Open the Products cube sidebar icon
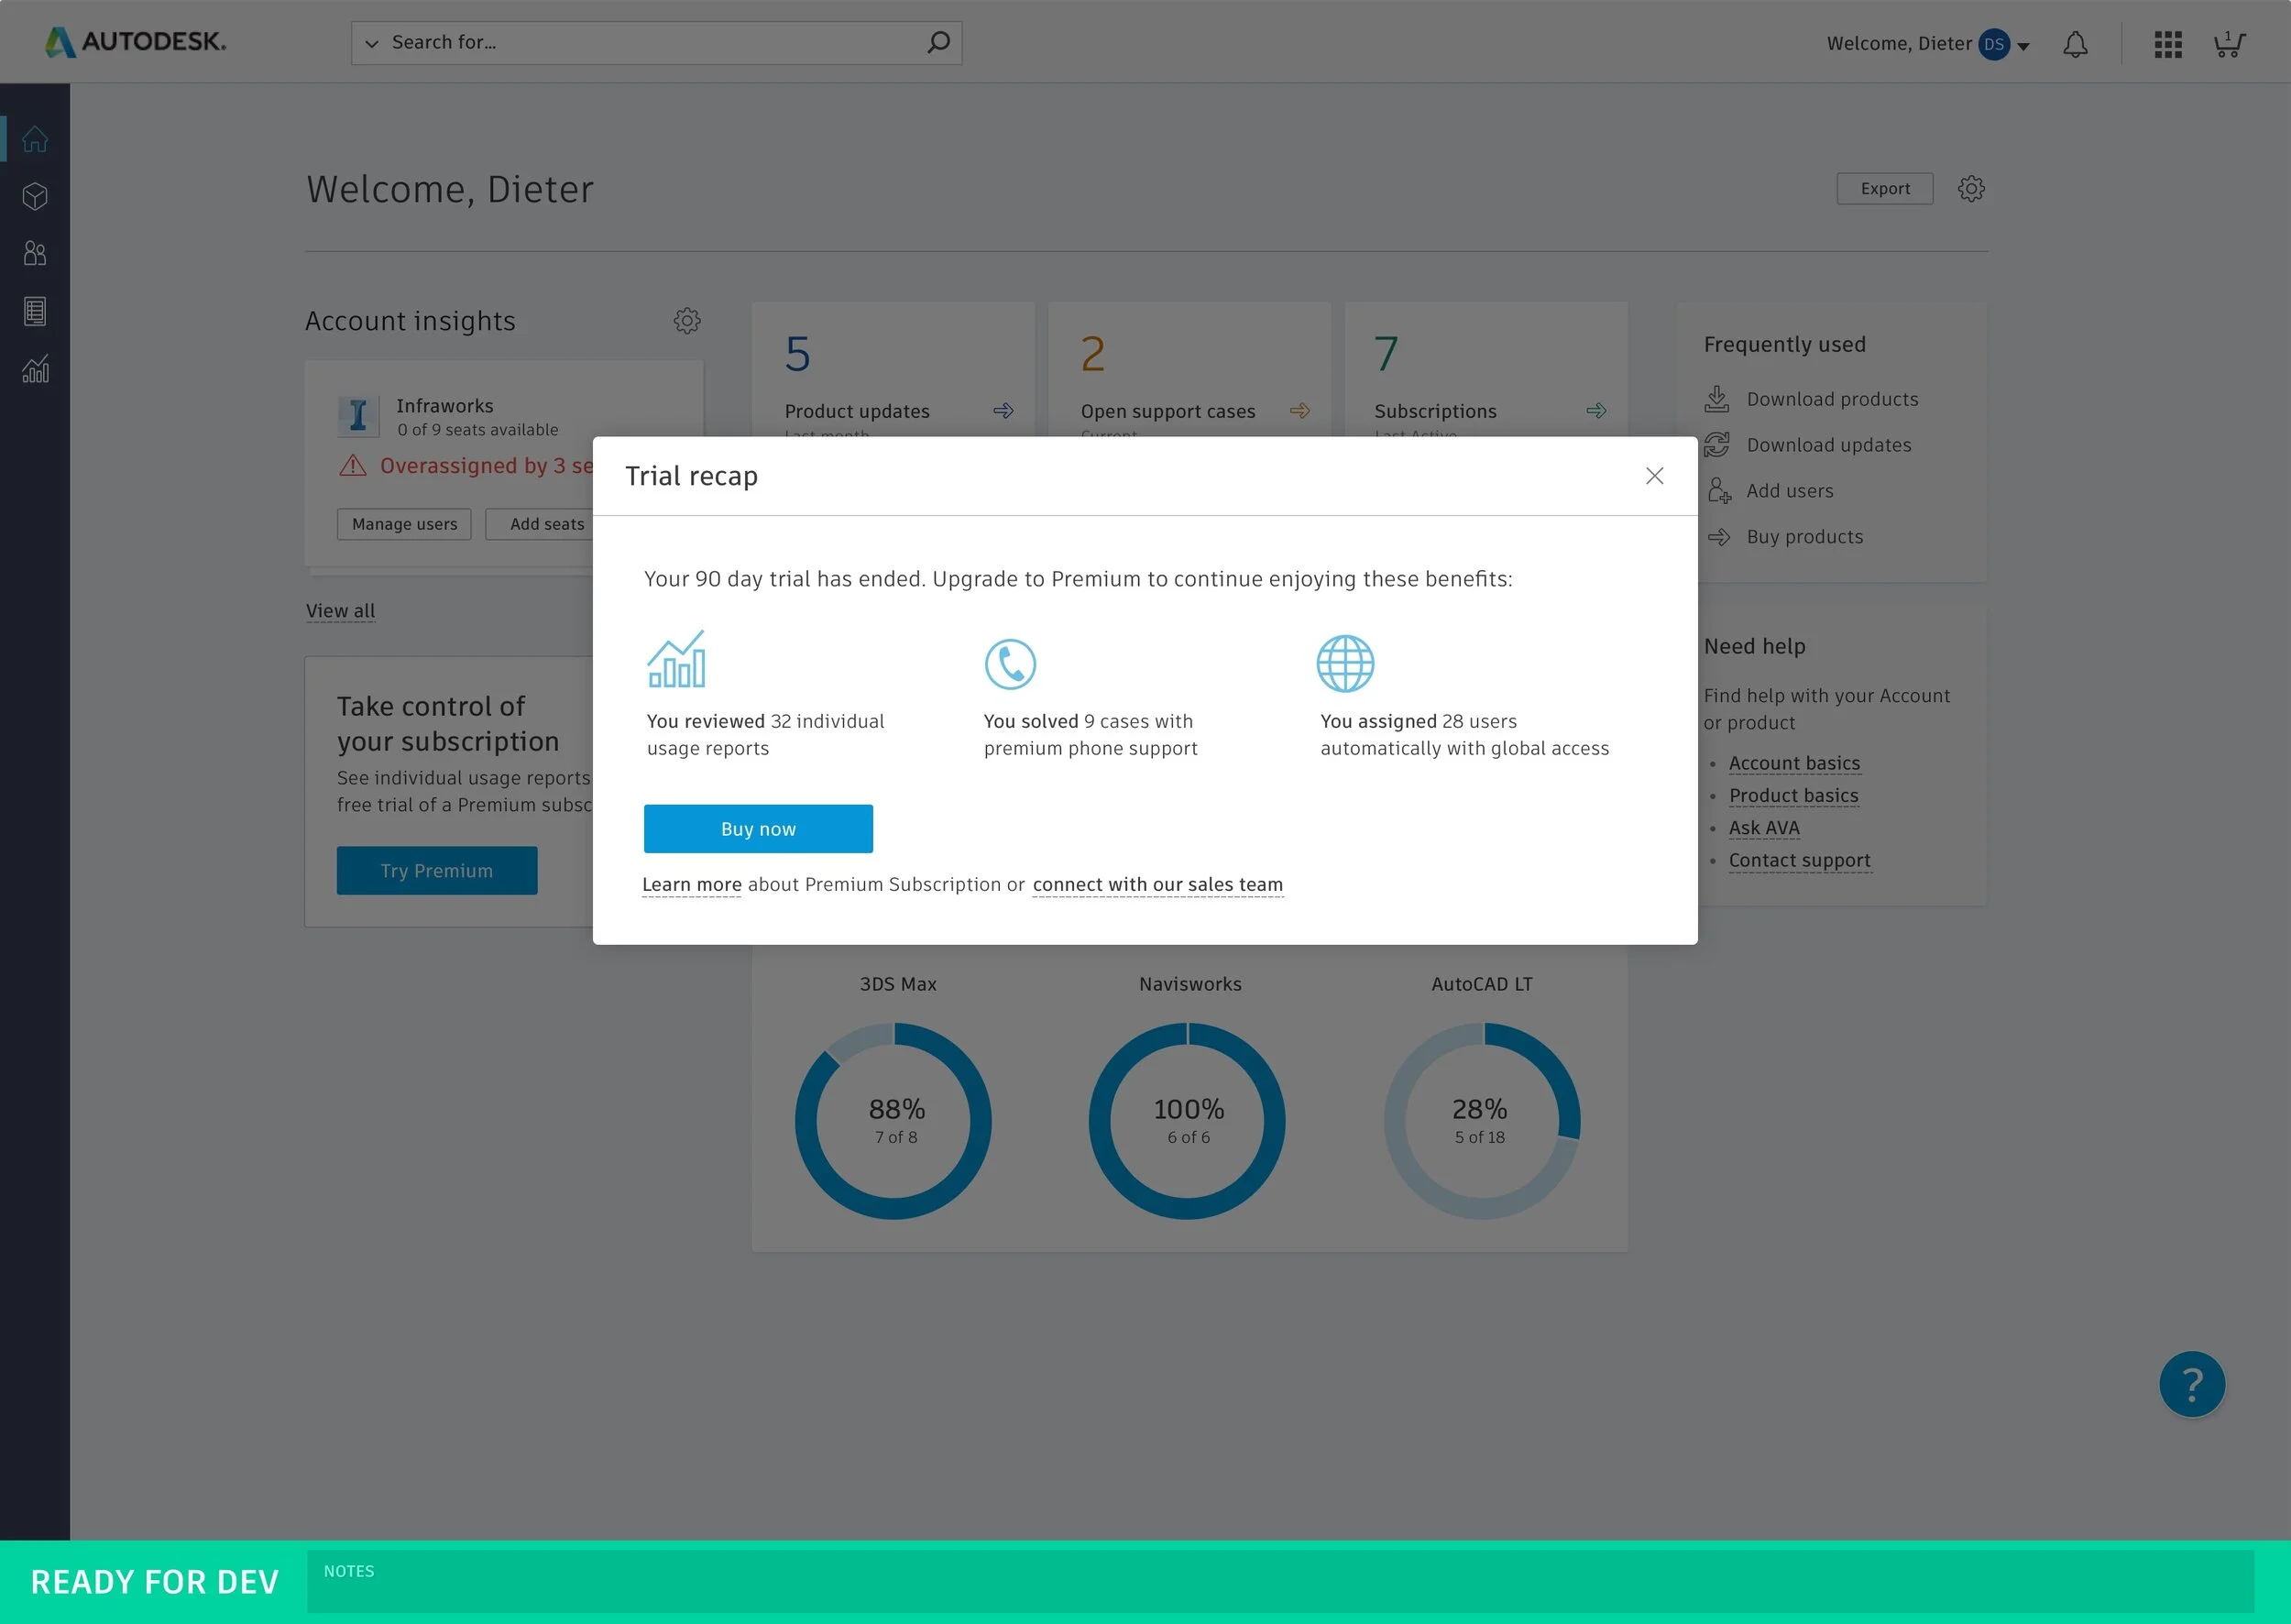Screen dimensions: 2291x1624 [x=35, y=196]
